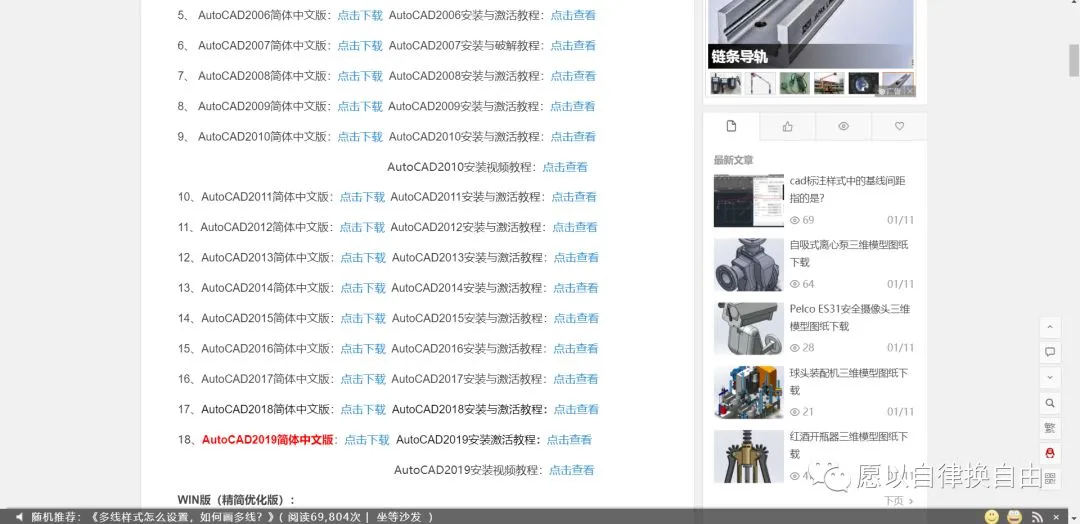View AutoCAD2014安装与激活教程 via 点击查看
The width and height of the screenshot is (1080, 524).
pyautogui.click(x=576, y=288)
